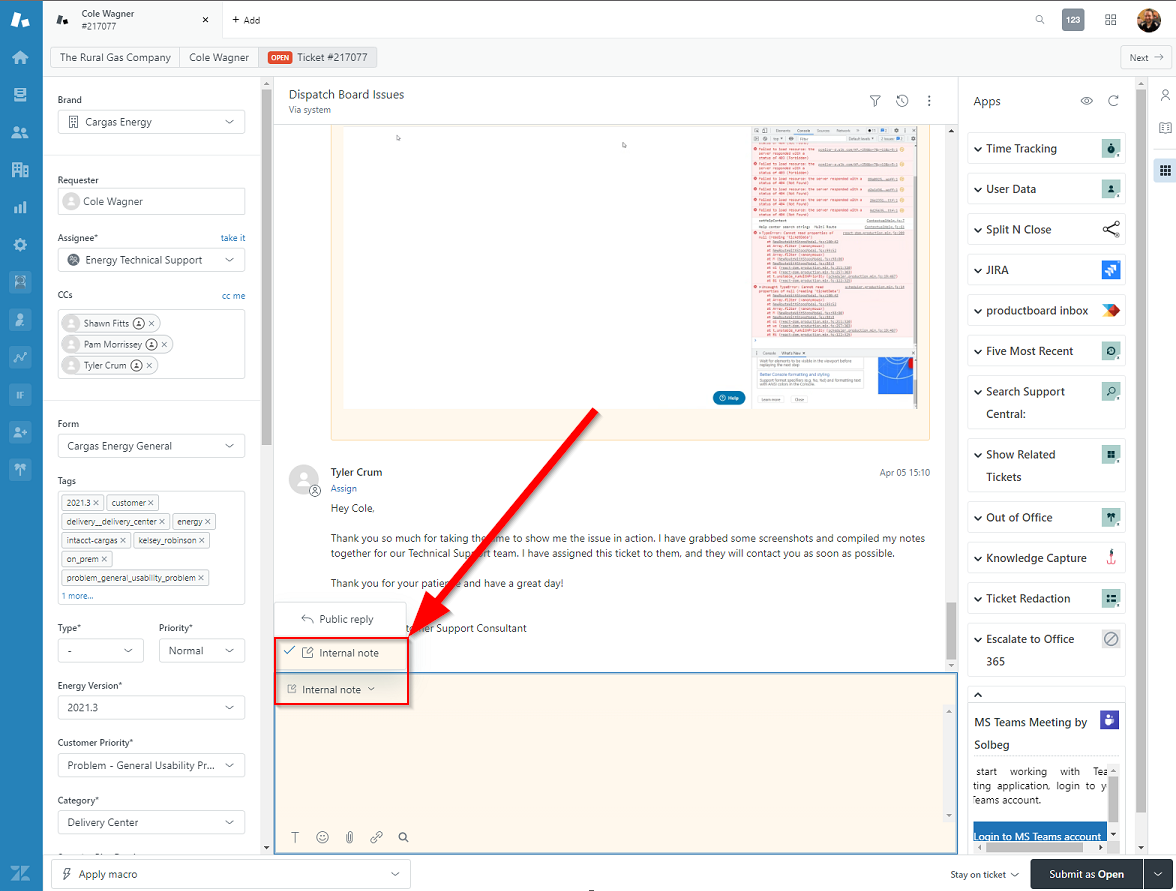Select the checked Internal note option
Screen dimensions: 1176x891
tap(340, 652)
